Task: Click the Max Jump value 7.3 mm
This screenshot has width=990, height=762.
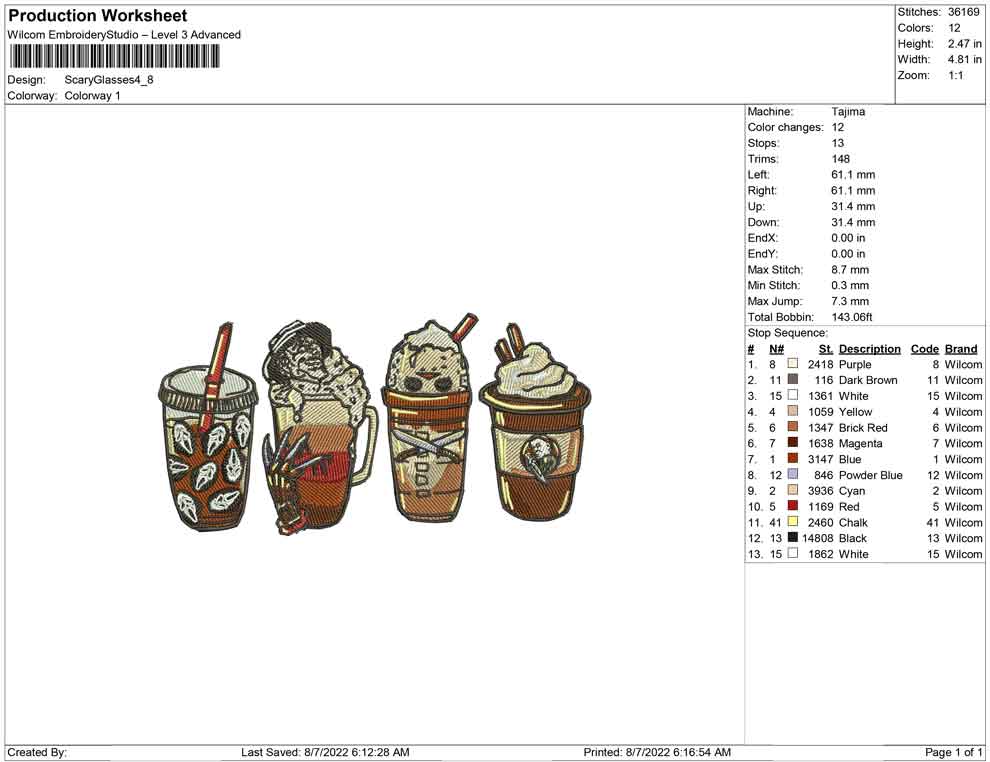Action: point(850,301)
